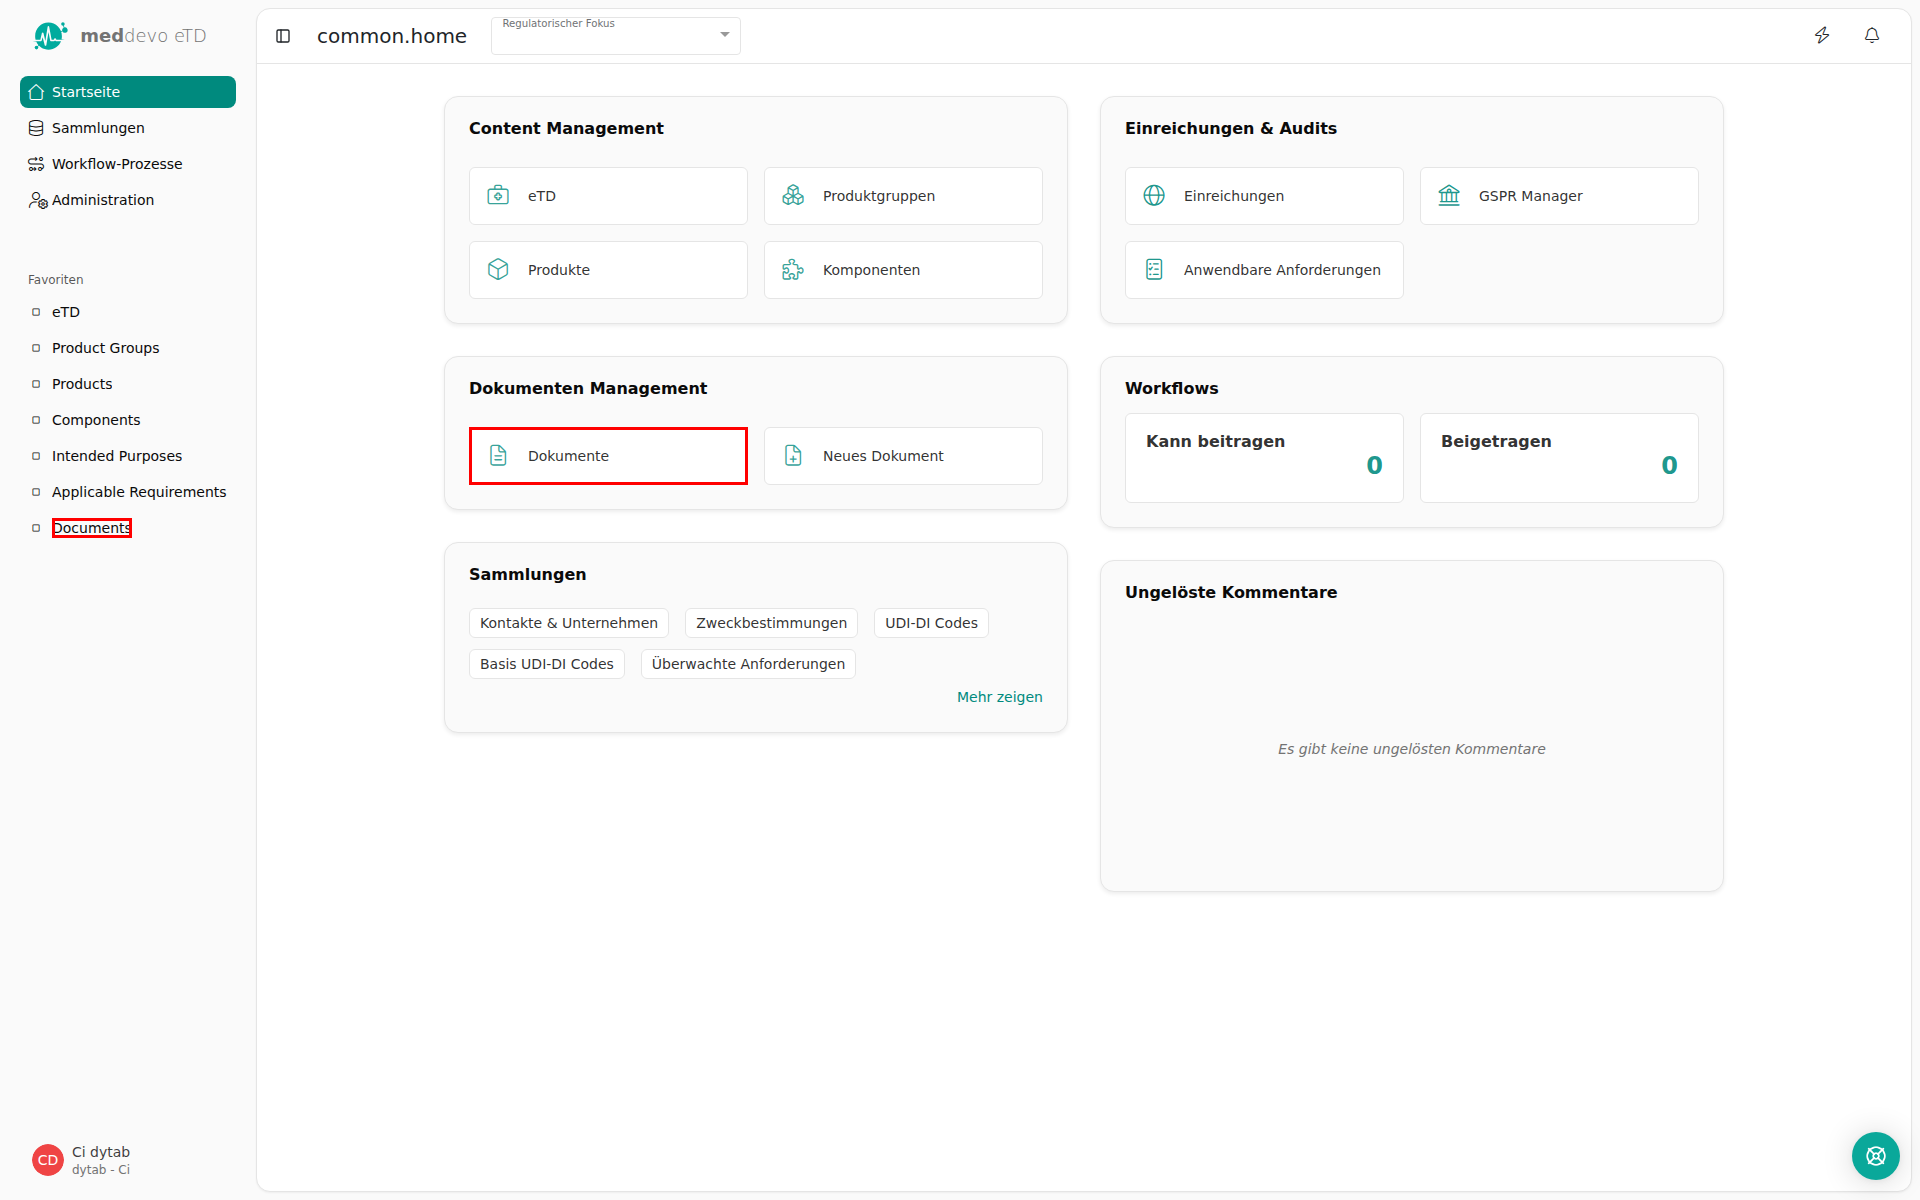Click the GSPR Manager building icon
This screenshot has width=1920, height=1200.
click(x=1449, y=196)
